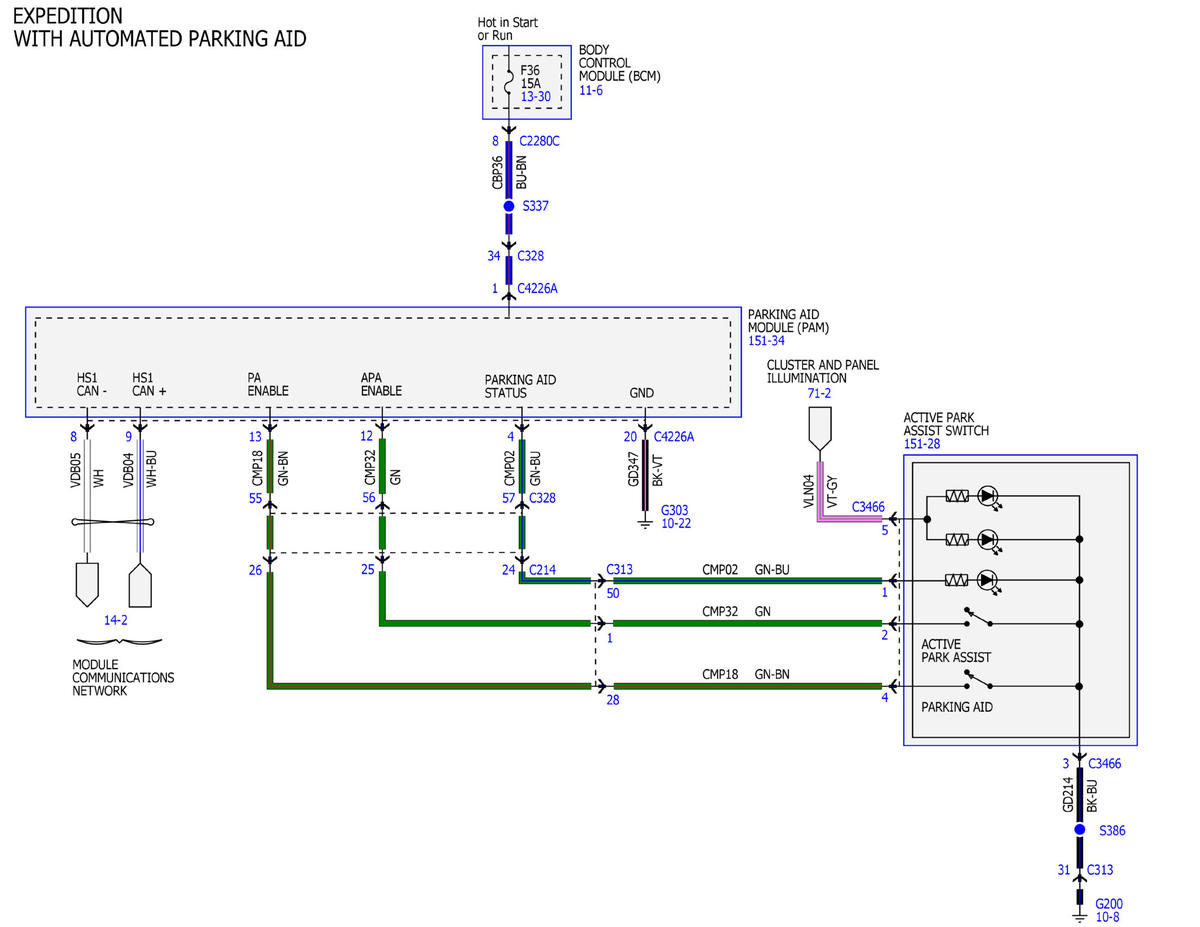Click the C214 connector label
1200x927 pixels.
pyautogui.click(x=542, y=569)
